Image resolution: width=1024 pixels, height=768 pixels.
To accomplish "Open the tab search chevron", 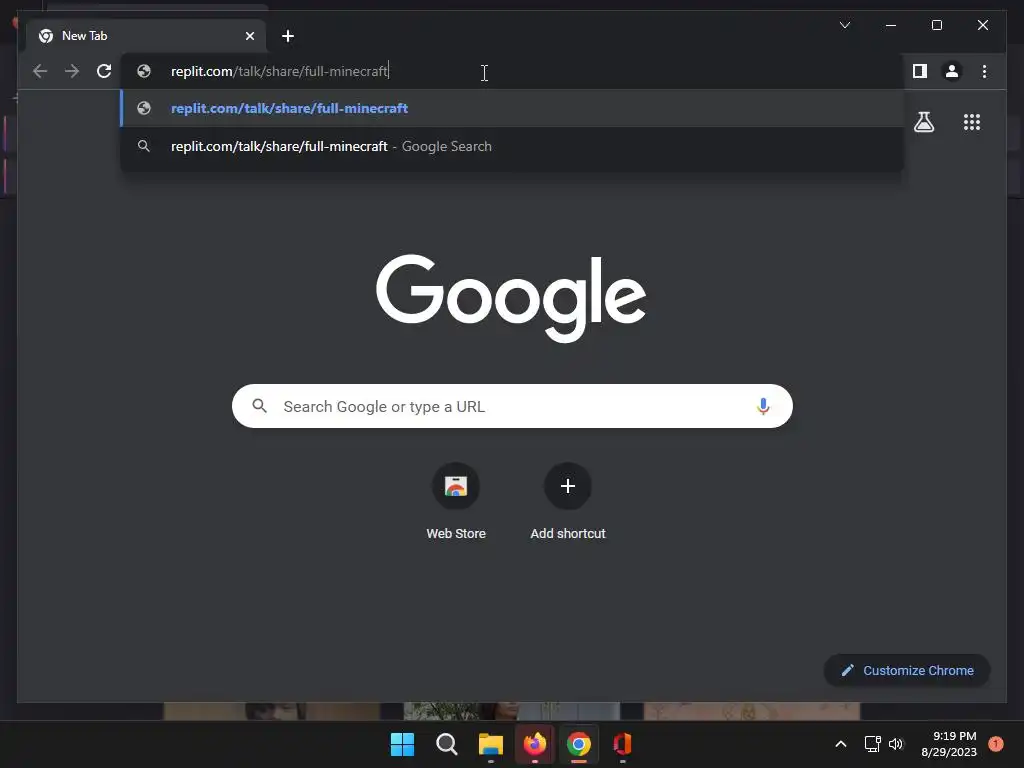I will tap(844, 25).
